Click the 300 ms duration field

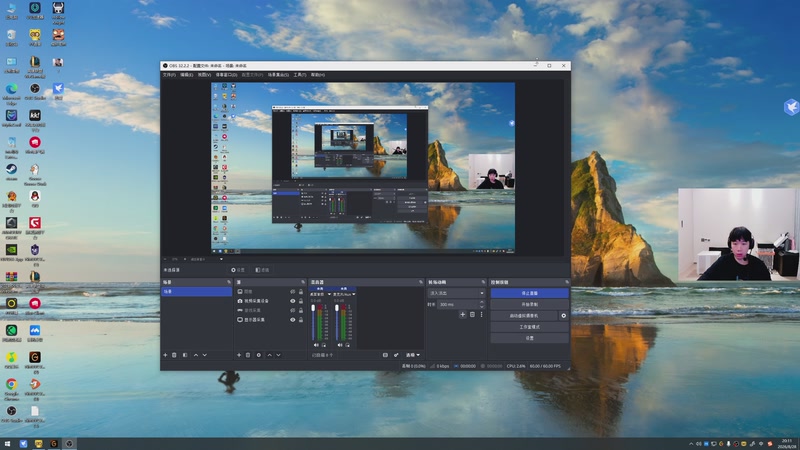tap(459, 305)
